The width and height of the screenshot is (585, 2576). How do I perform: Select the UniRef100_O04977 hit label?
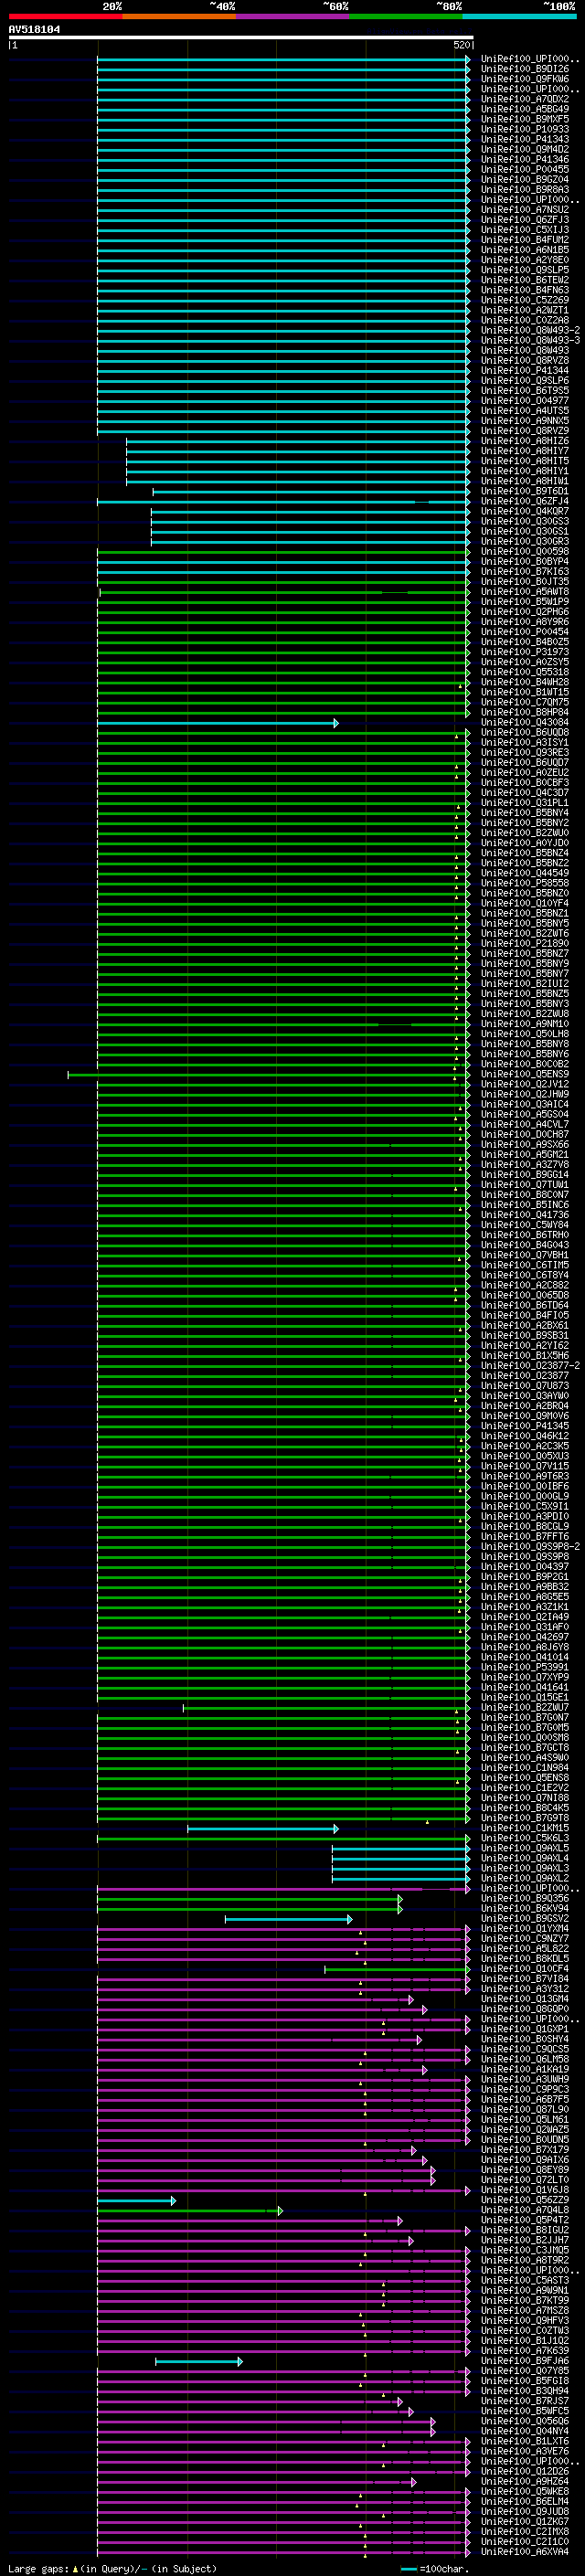[x=525, y=401]
